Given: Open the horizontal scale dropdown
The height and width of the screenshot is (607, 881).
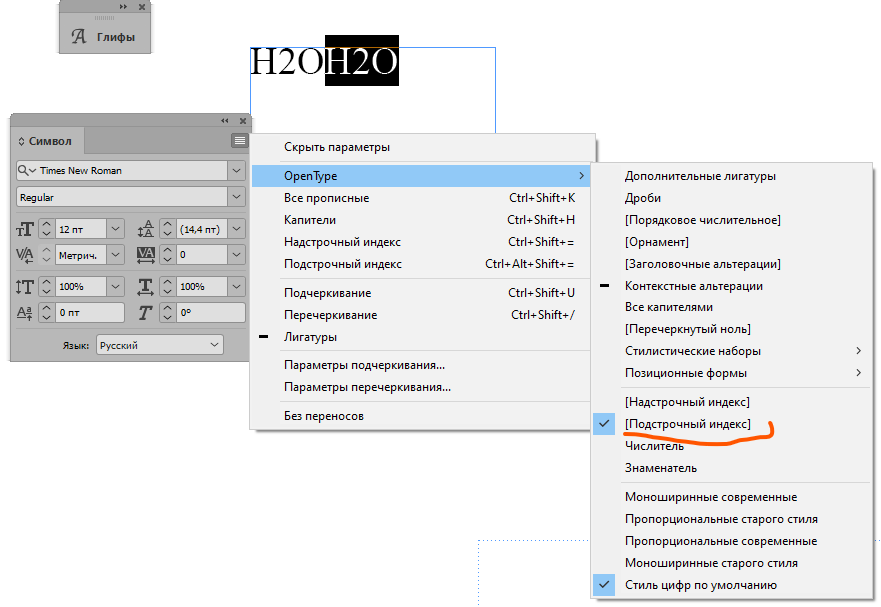Looking at the screenshot, I should pyautogui.click(x=237, y=287).
